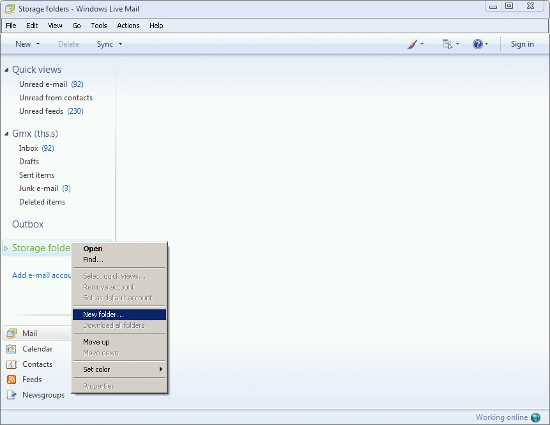Click the Menus toolbar icon

(x=447, y=44)
